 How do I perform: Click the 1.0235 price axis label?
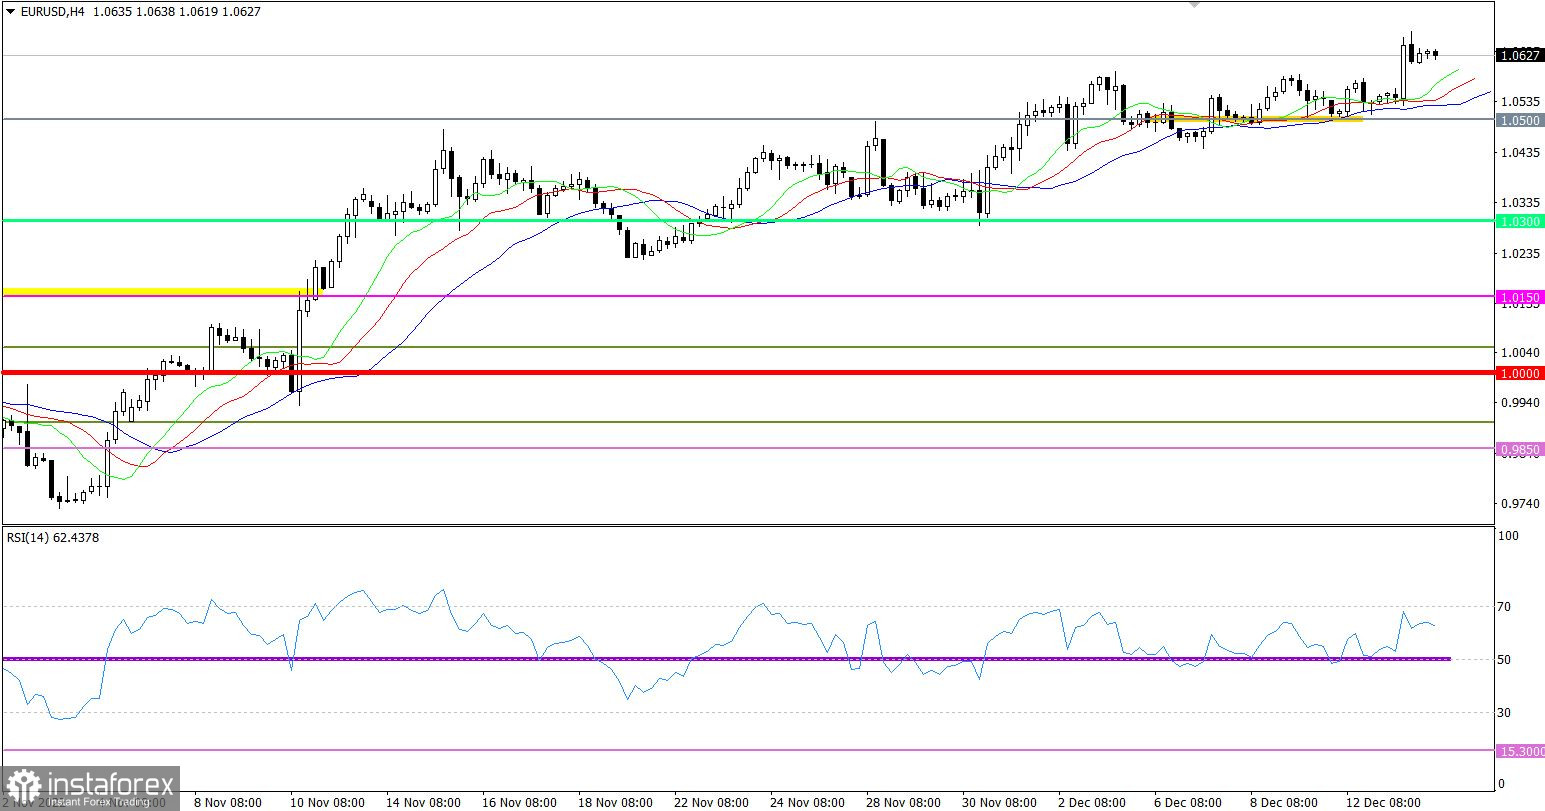(x=1518, y=253)
